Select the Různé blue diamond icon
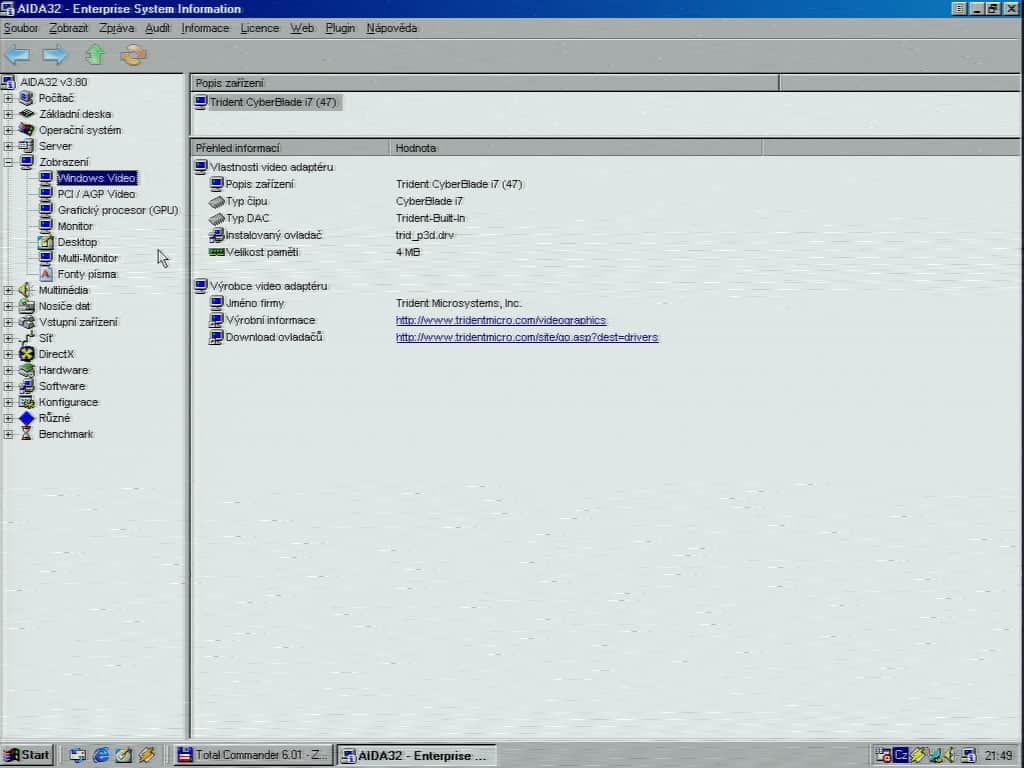This screenshot has width=1024, height=768. pos(26,417)
